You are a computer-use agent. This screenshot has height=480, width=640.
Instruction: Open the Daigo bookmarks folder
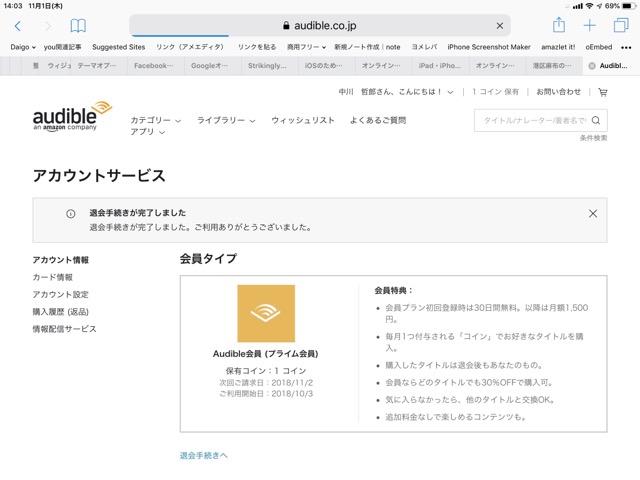coord(19,47)
